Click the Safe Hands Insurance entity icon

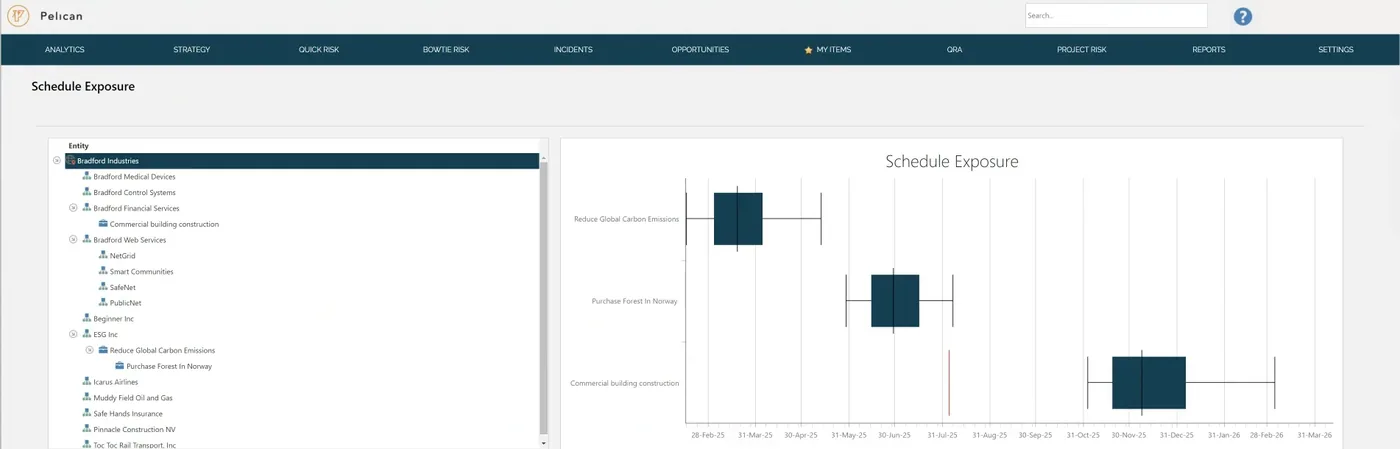[87, 413]
